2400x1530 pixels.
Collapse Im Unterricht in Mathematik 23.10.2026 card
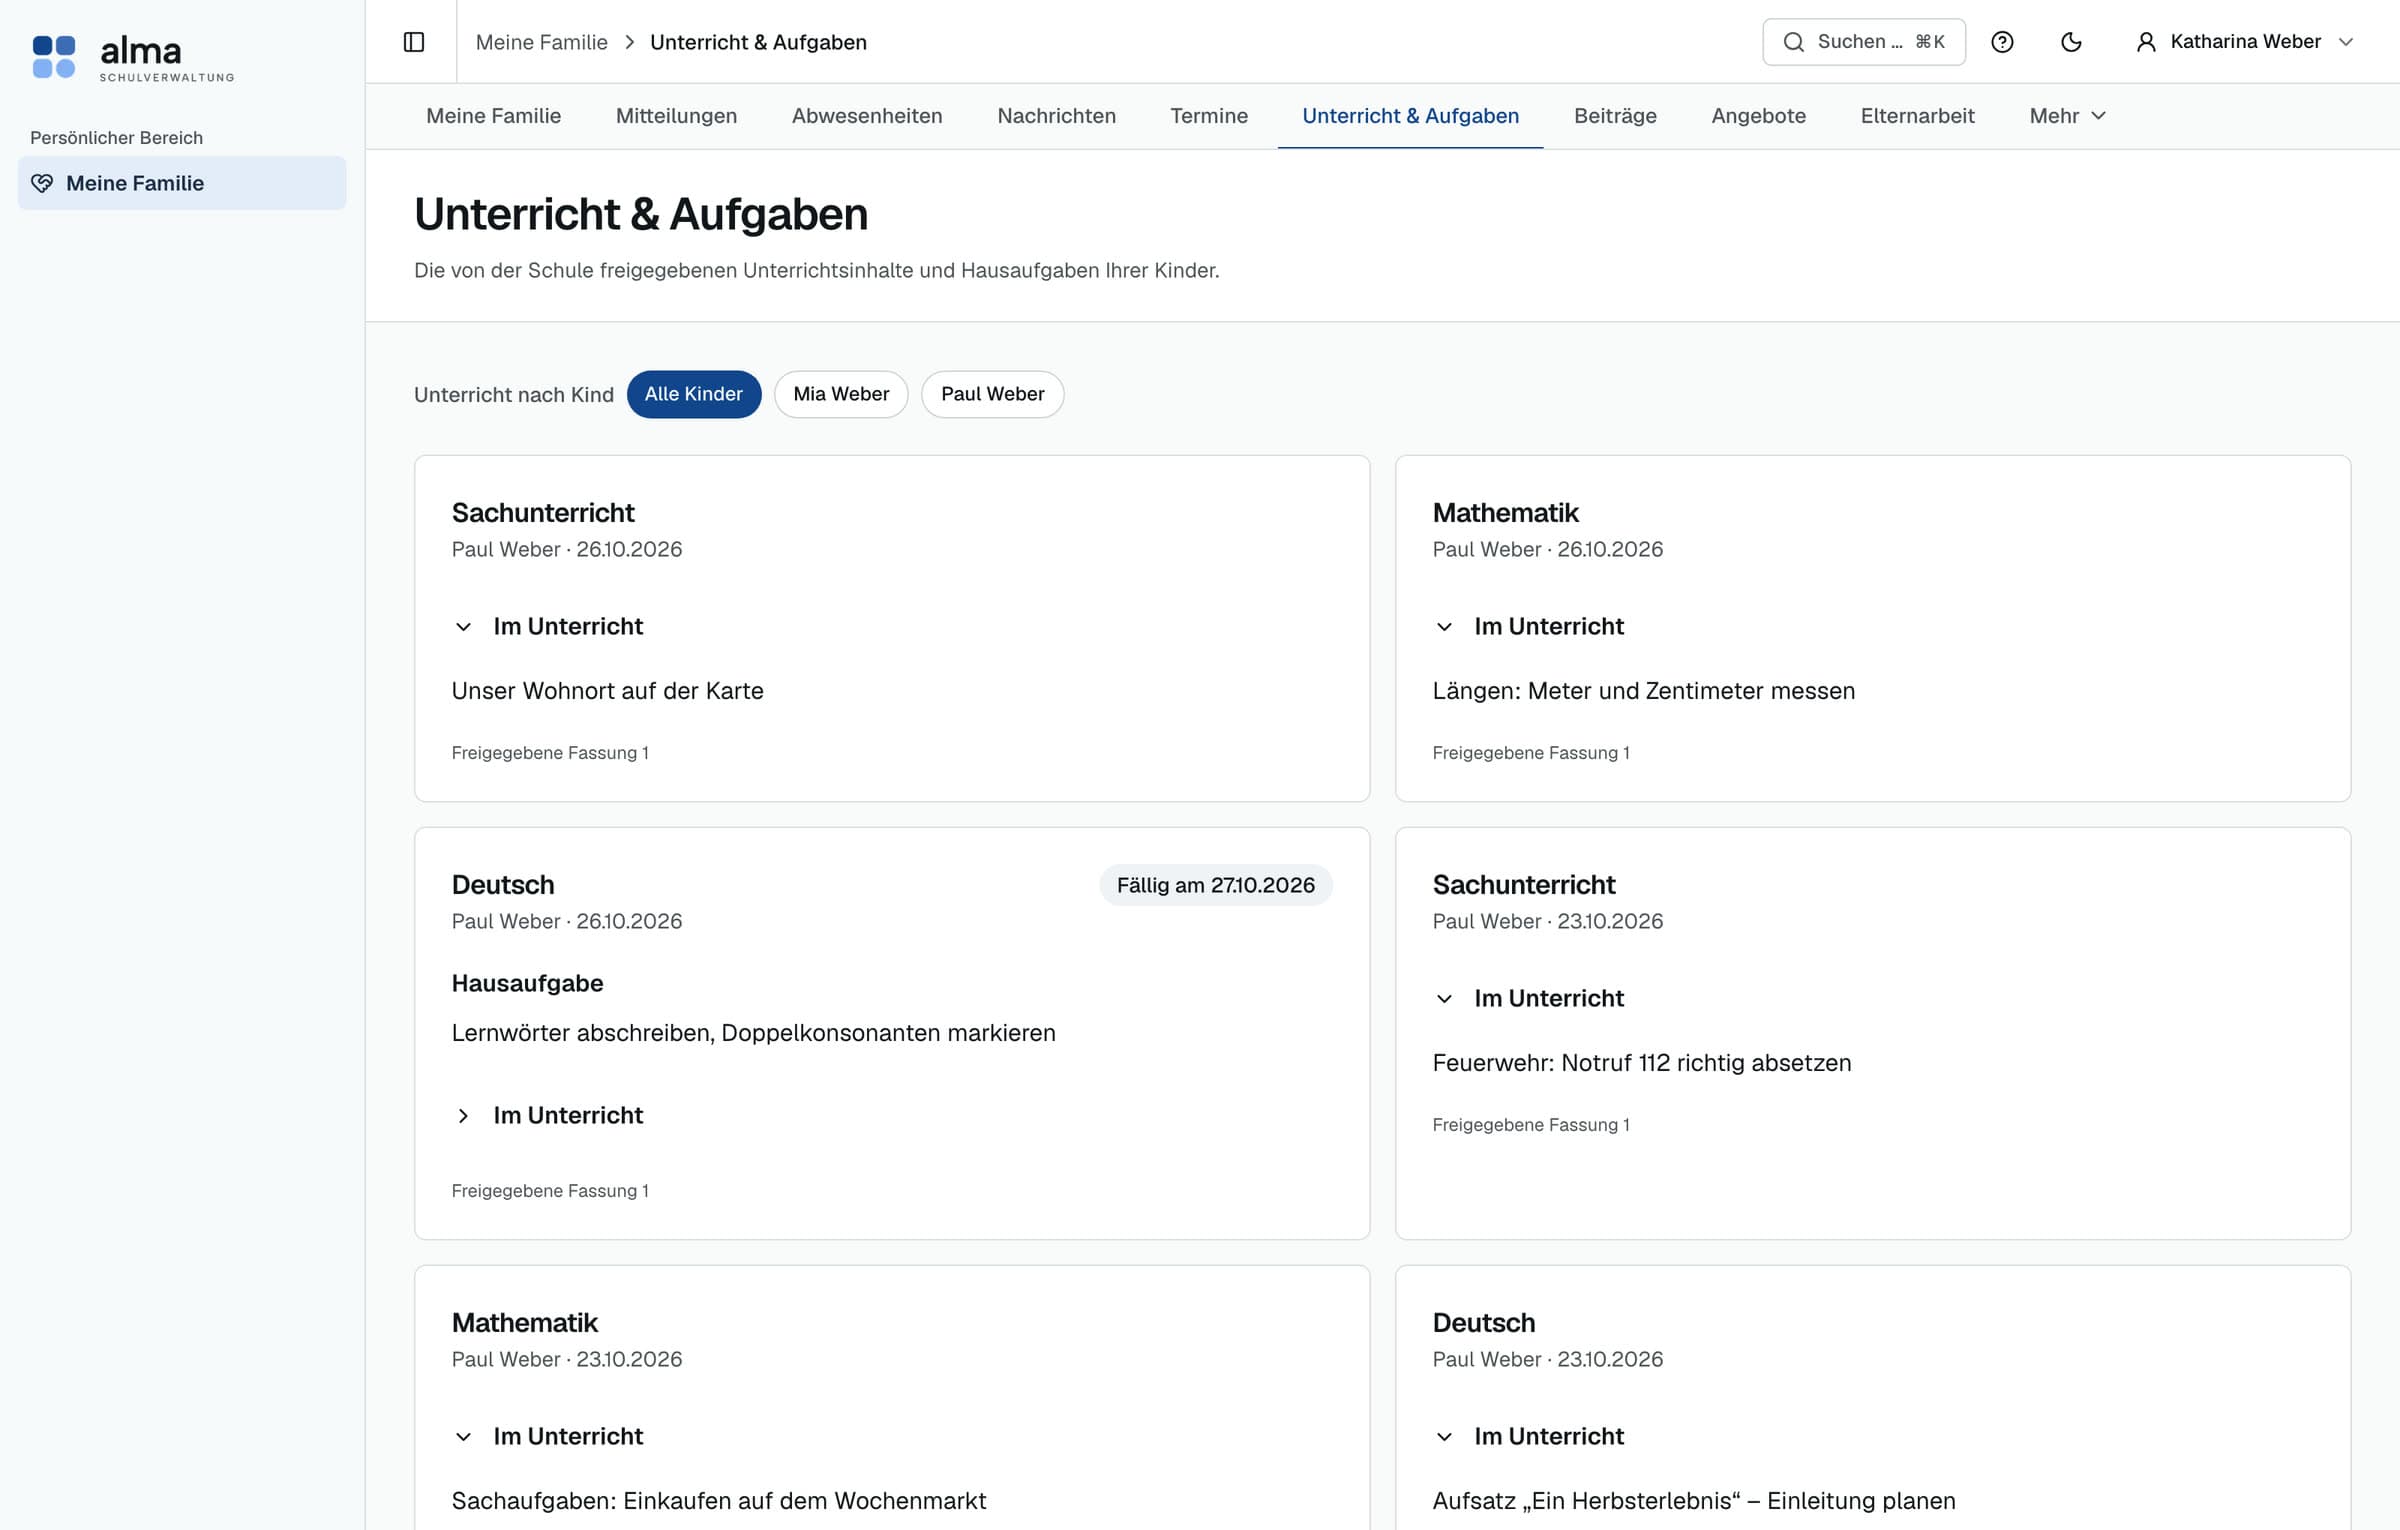click(x=547, y=1436)
